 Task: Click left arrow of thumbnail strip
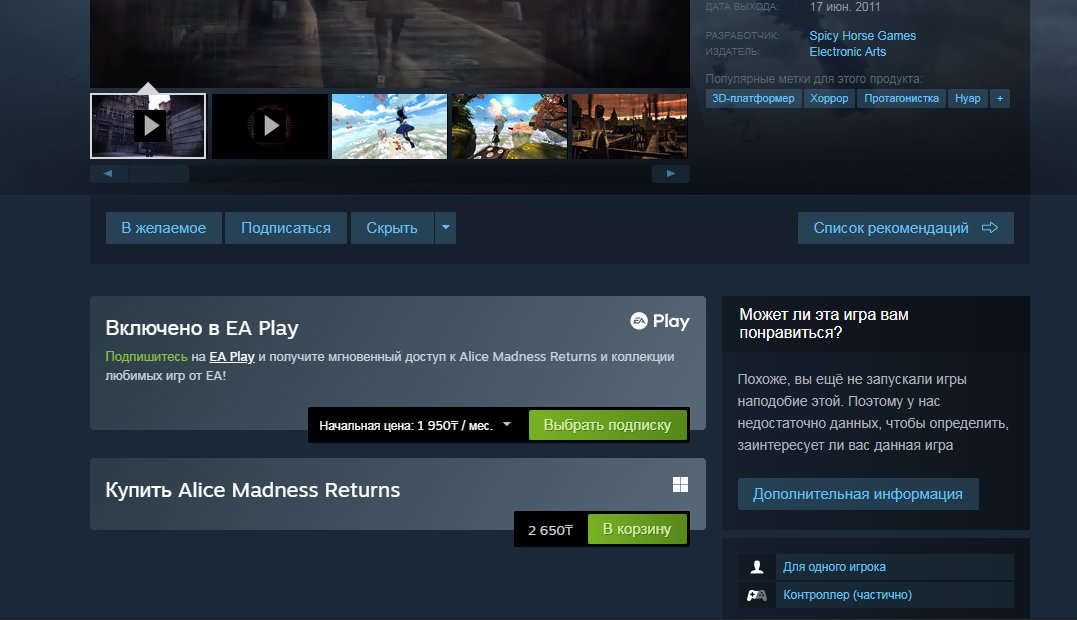(x=109, y=174)
